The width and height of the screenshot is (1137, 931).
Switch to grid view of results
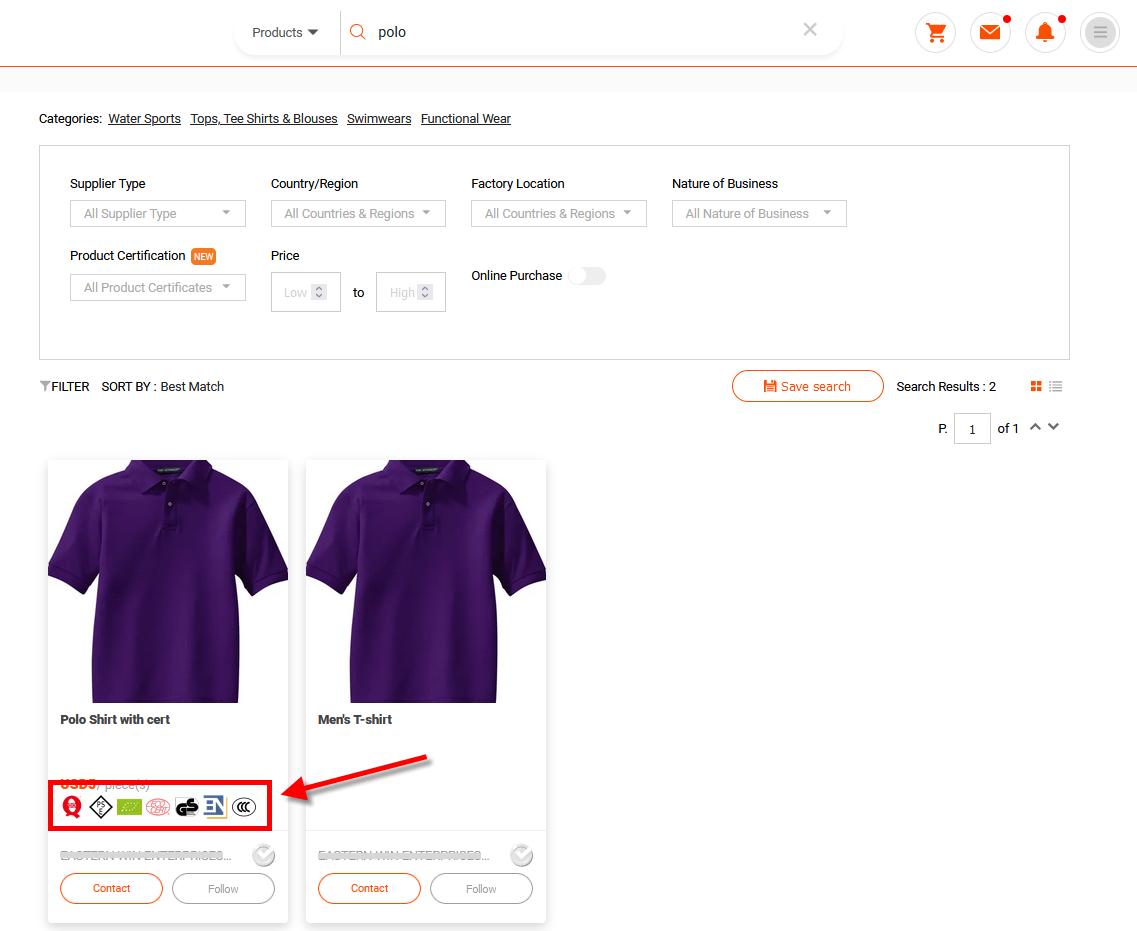(x=1036, y=386)
